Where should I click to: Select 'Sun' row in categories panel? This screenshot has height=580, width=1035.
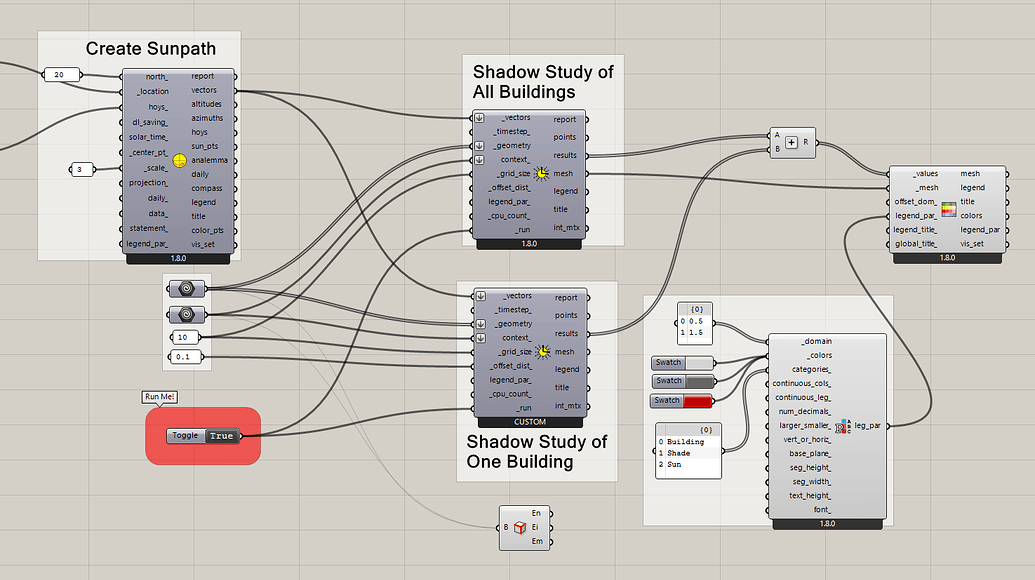point(688,465)
